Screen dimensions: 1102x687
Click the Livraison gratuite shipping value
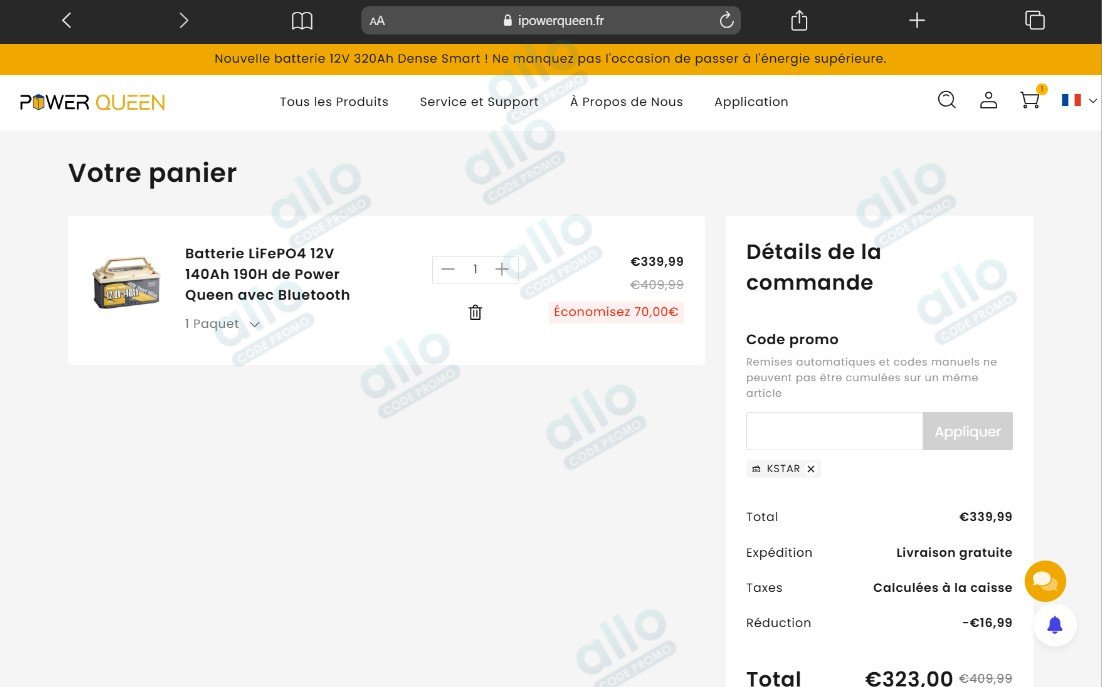[x=954, y=553]
